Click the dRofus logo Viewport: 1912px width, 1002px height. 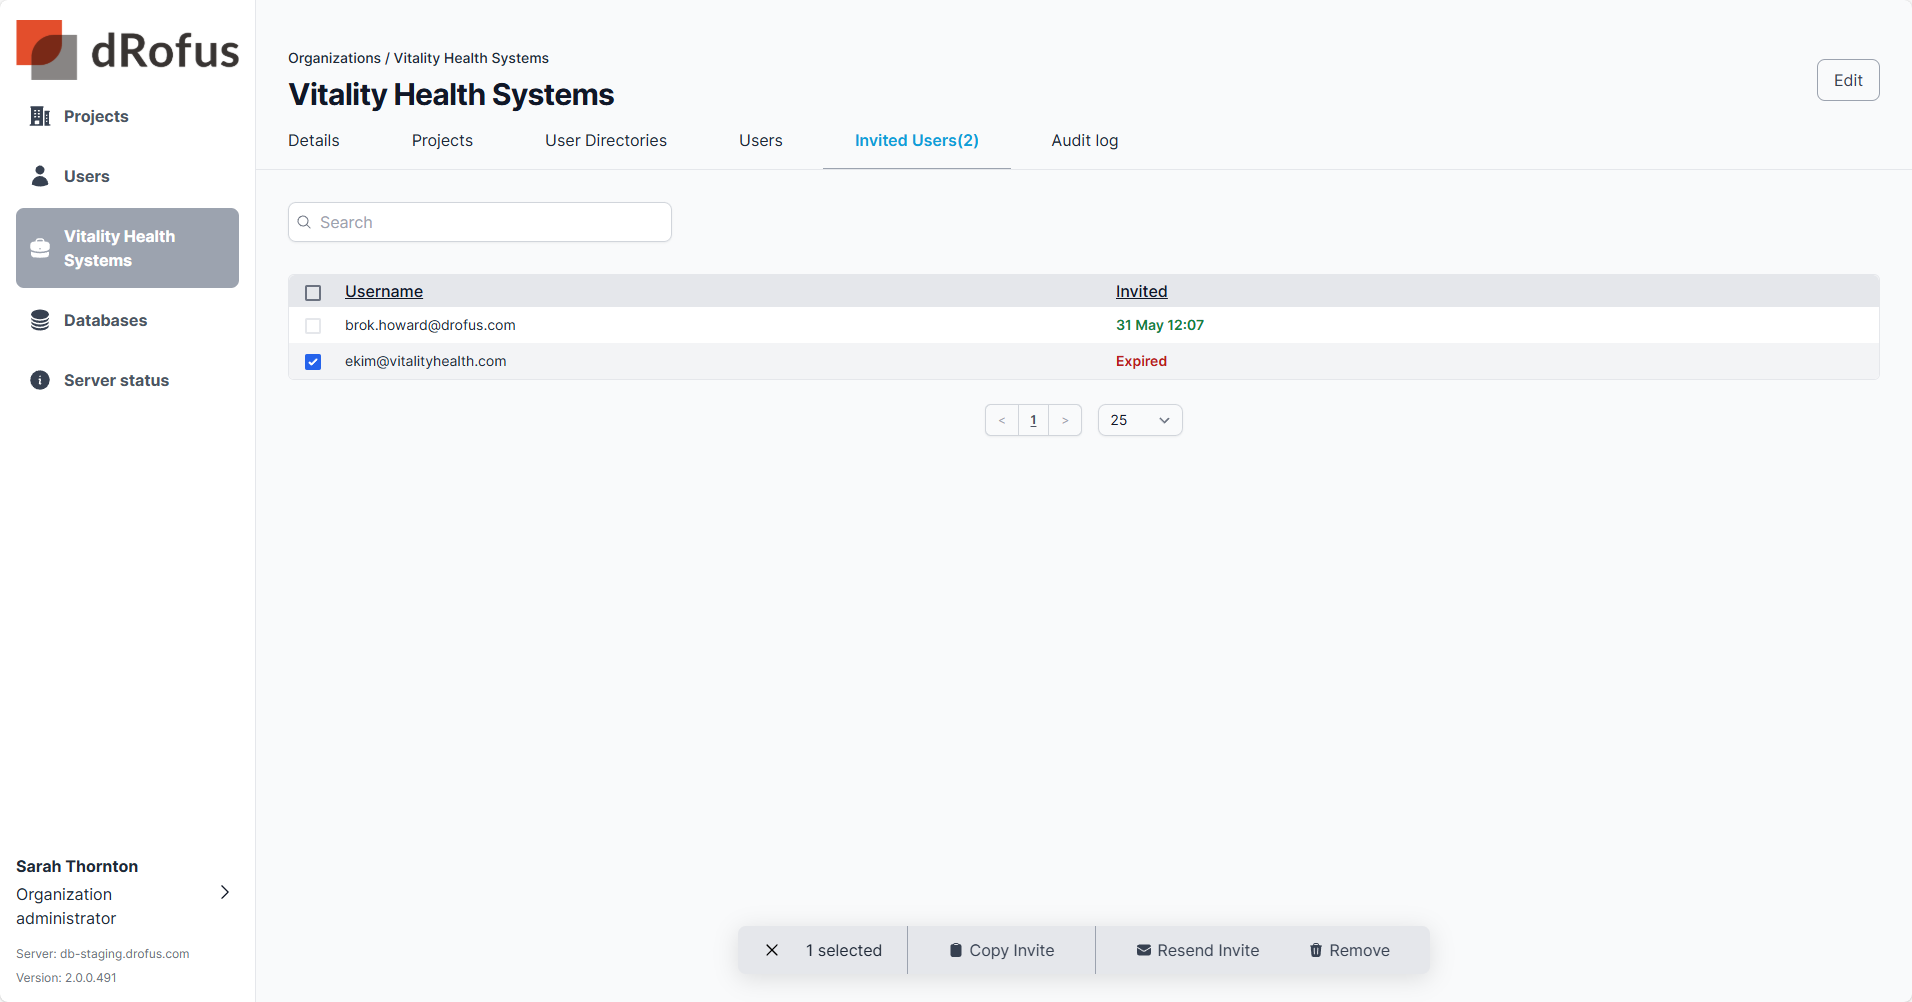127,50
